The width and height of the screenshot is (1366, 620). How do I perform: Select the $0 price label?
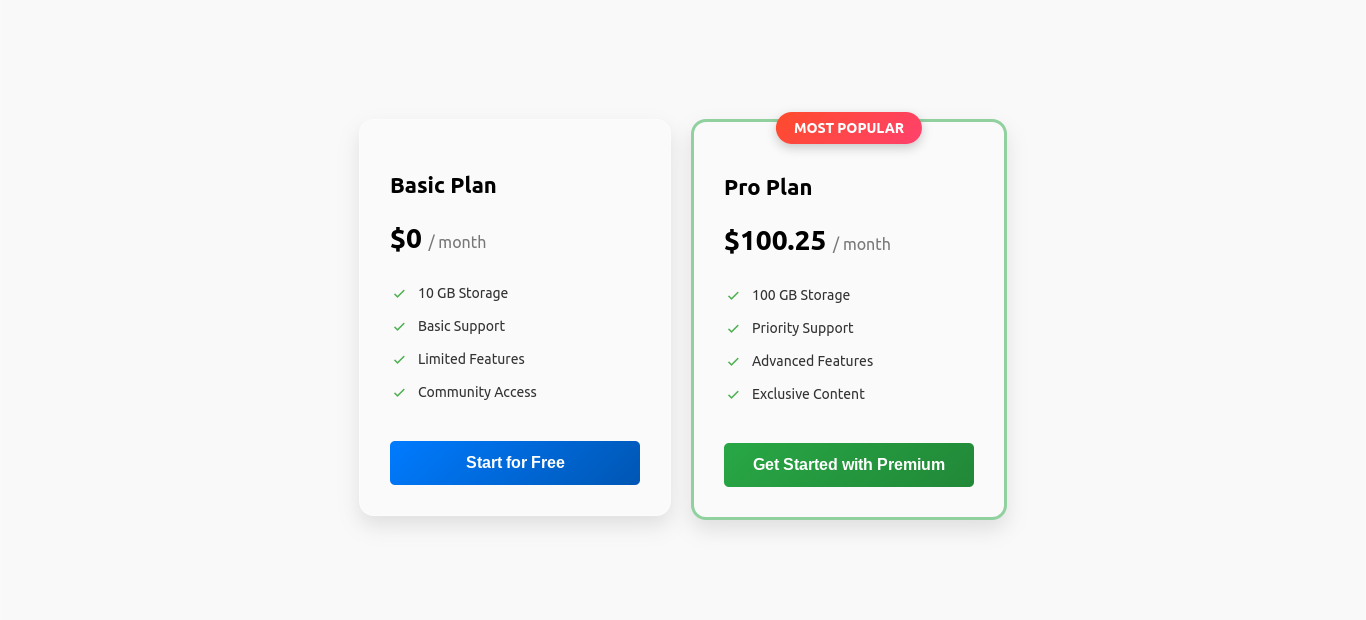click(406, 239)
